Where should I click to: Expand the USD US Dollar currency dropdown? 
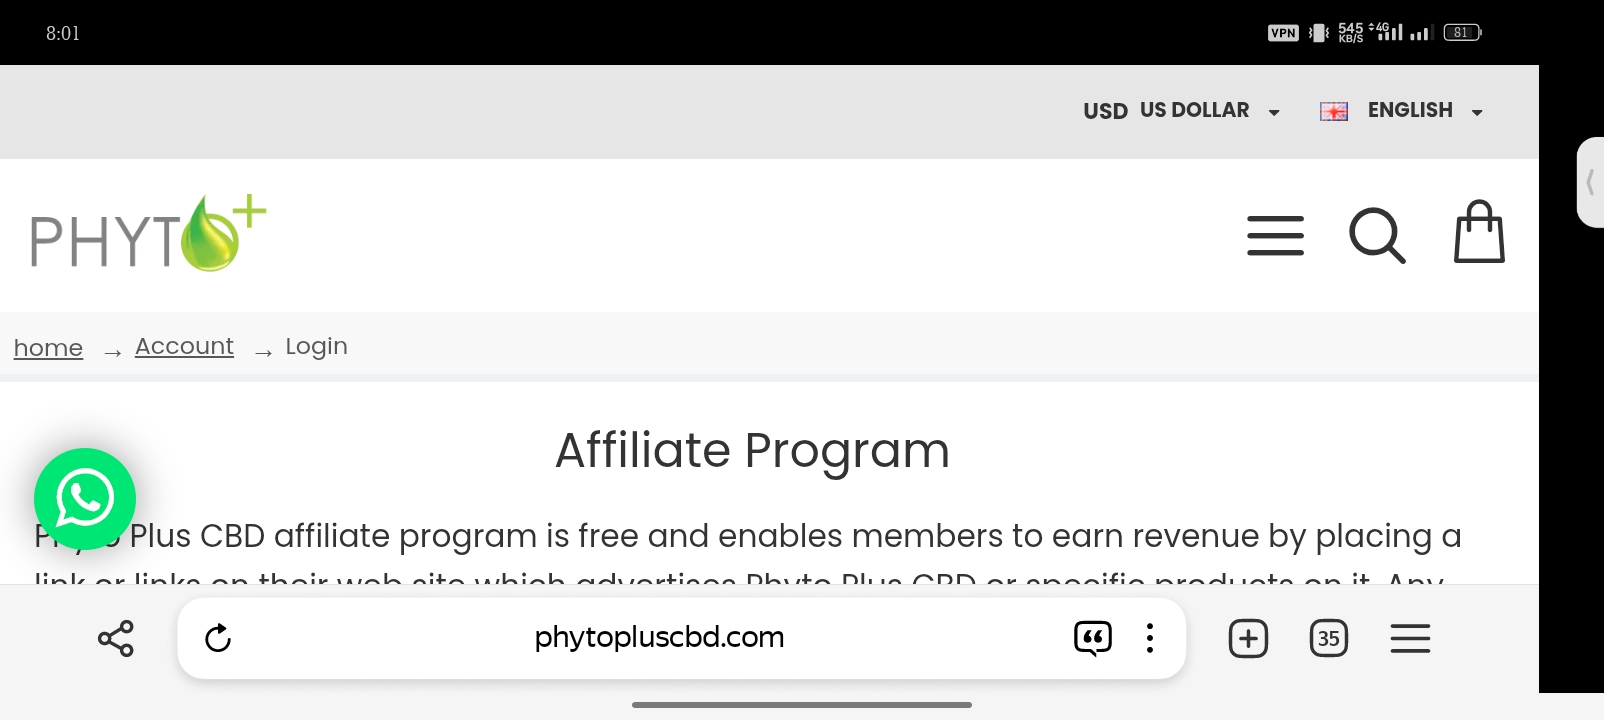click(1181, 111)
